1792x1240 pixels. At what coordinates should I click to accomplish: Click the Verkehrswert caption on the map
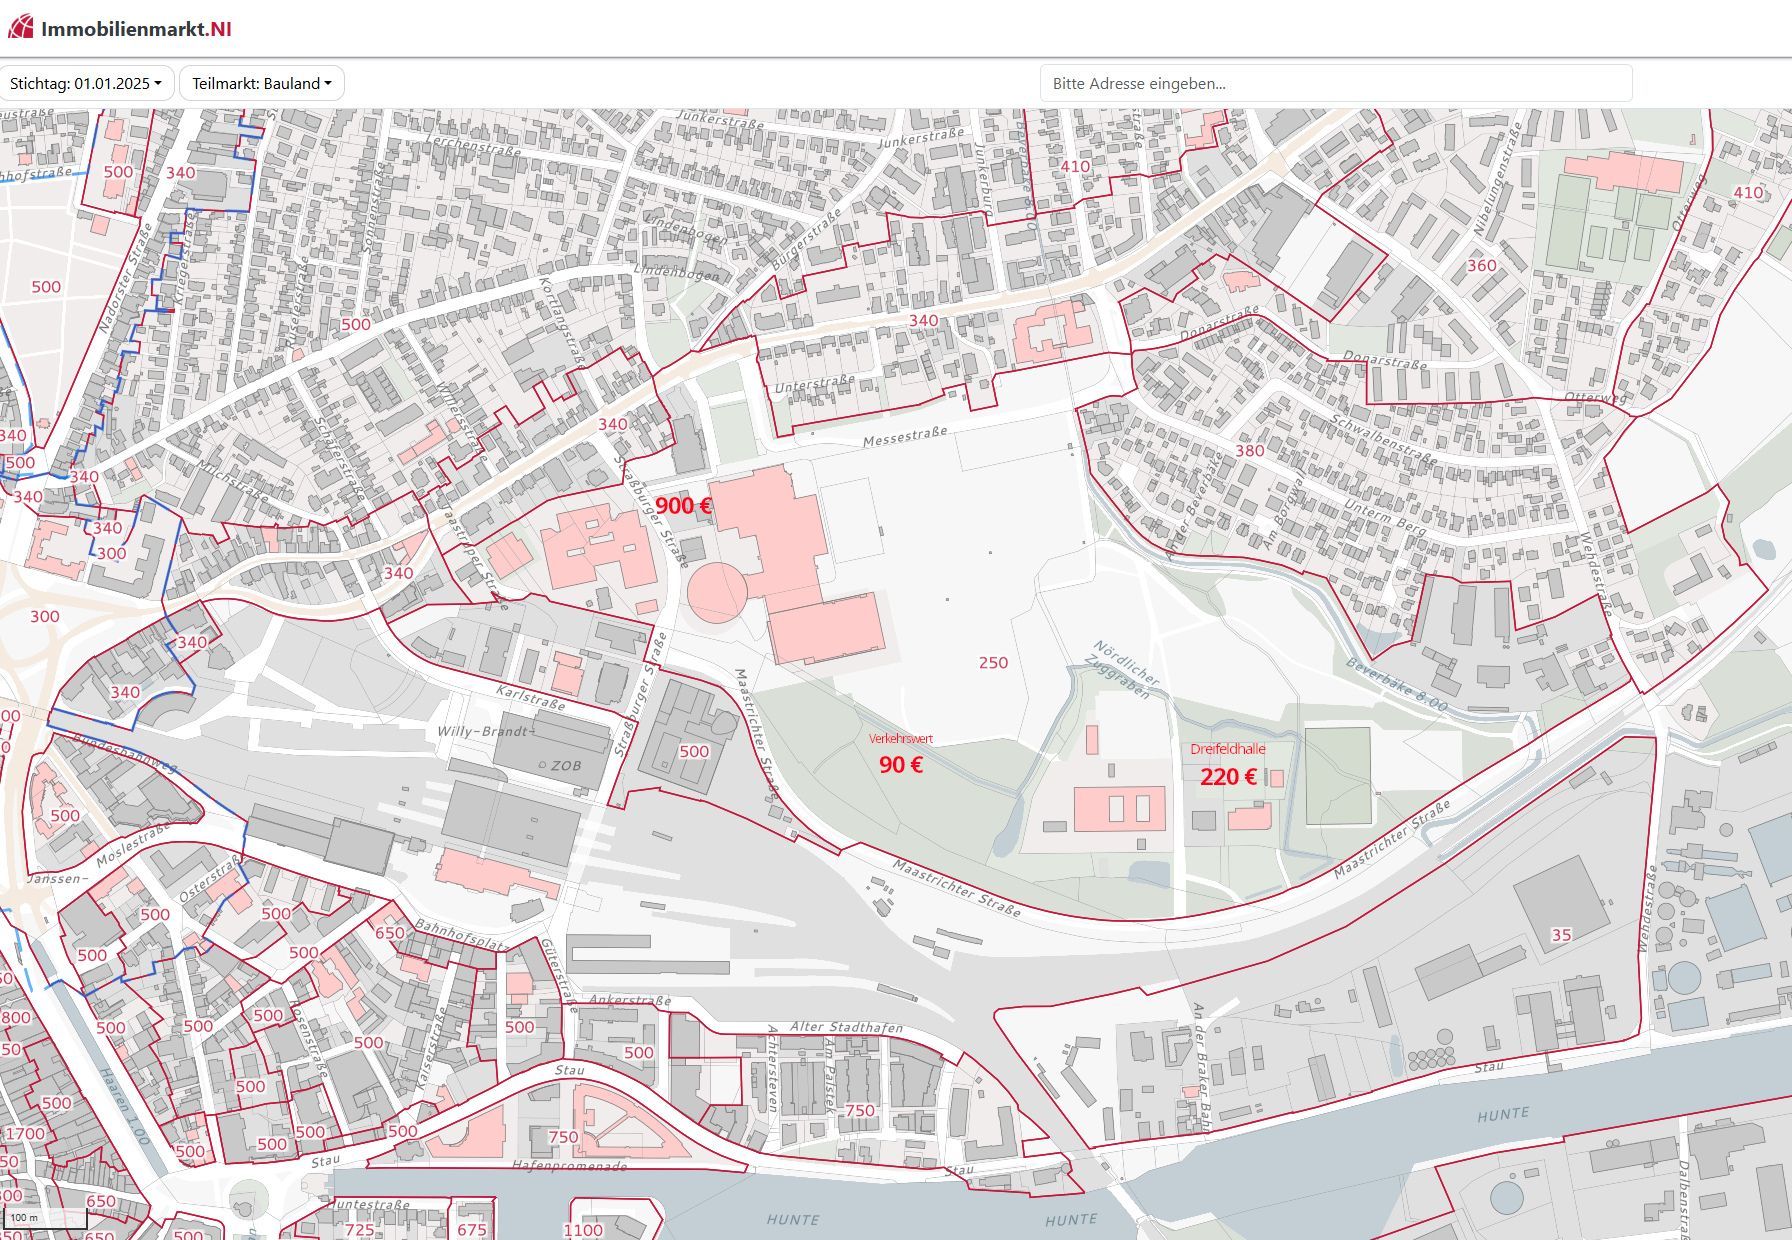point(901,739)
